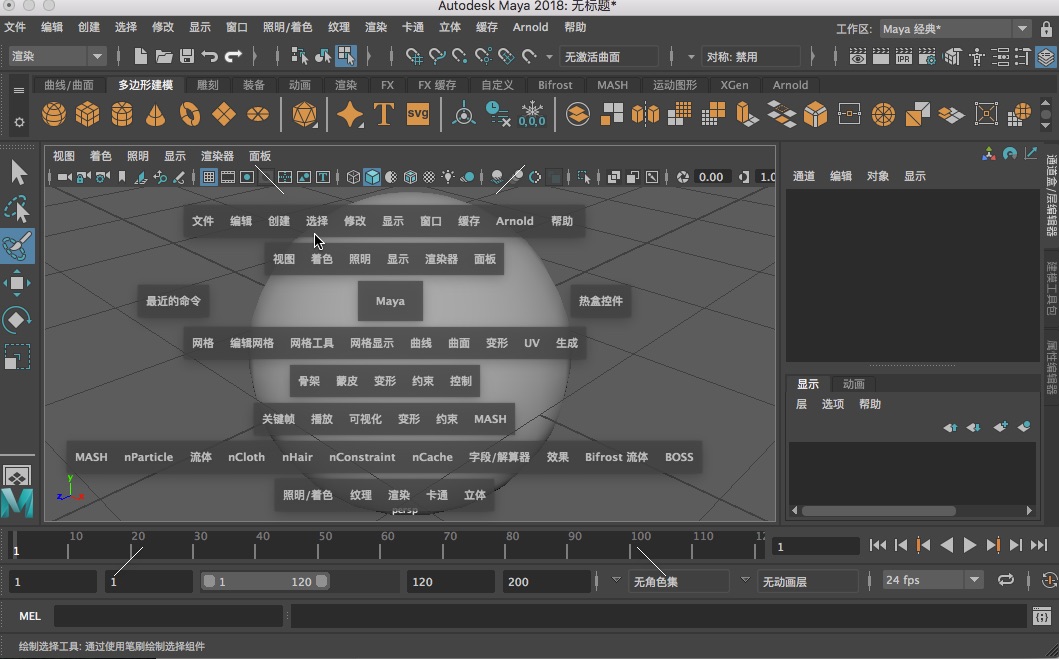This screenshot has width=1059, height=659.
Task: Select the Lasso selection tool in the toolbox
Action: coord(18,208)
